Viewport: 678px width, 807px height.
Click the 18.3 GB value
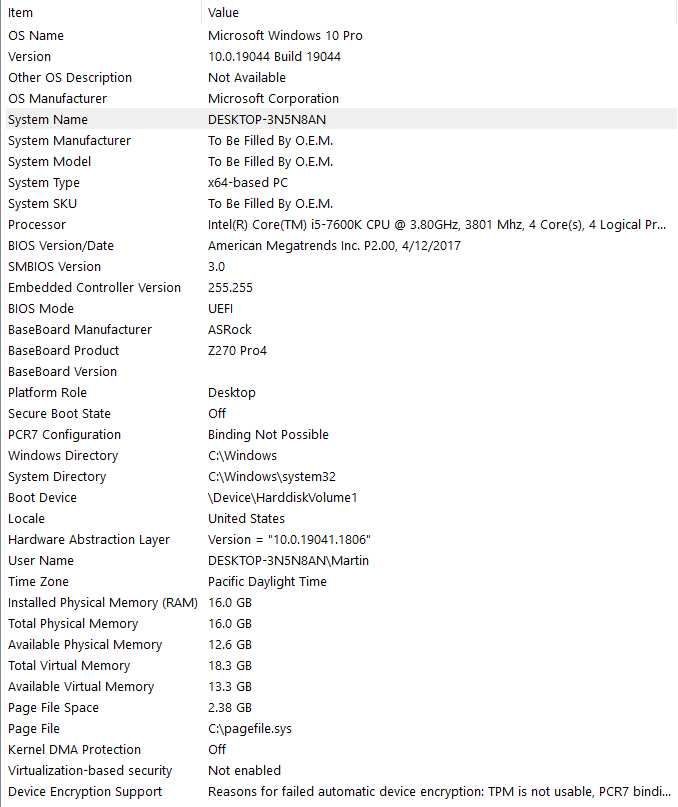pyautogui.click(x=230, y=666)
